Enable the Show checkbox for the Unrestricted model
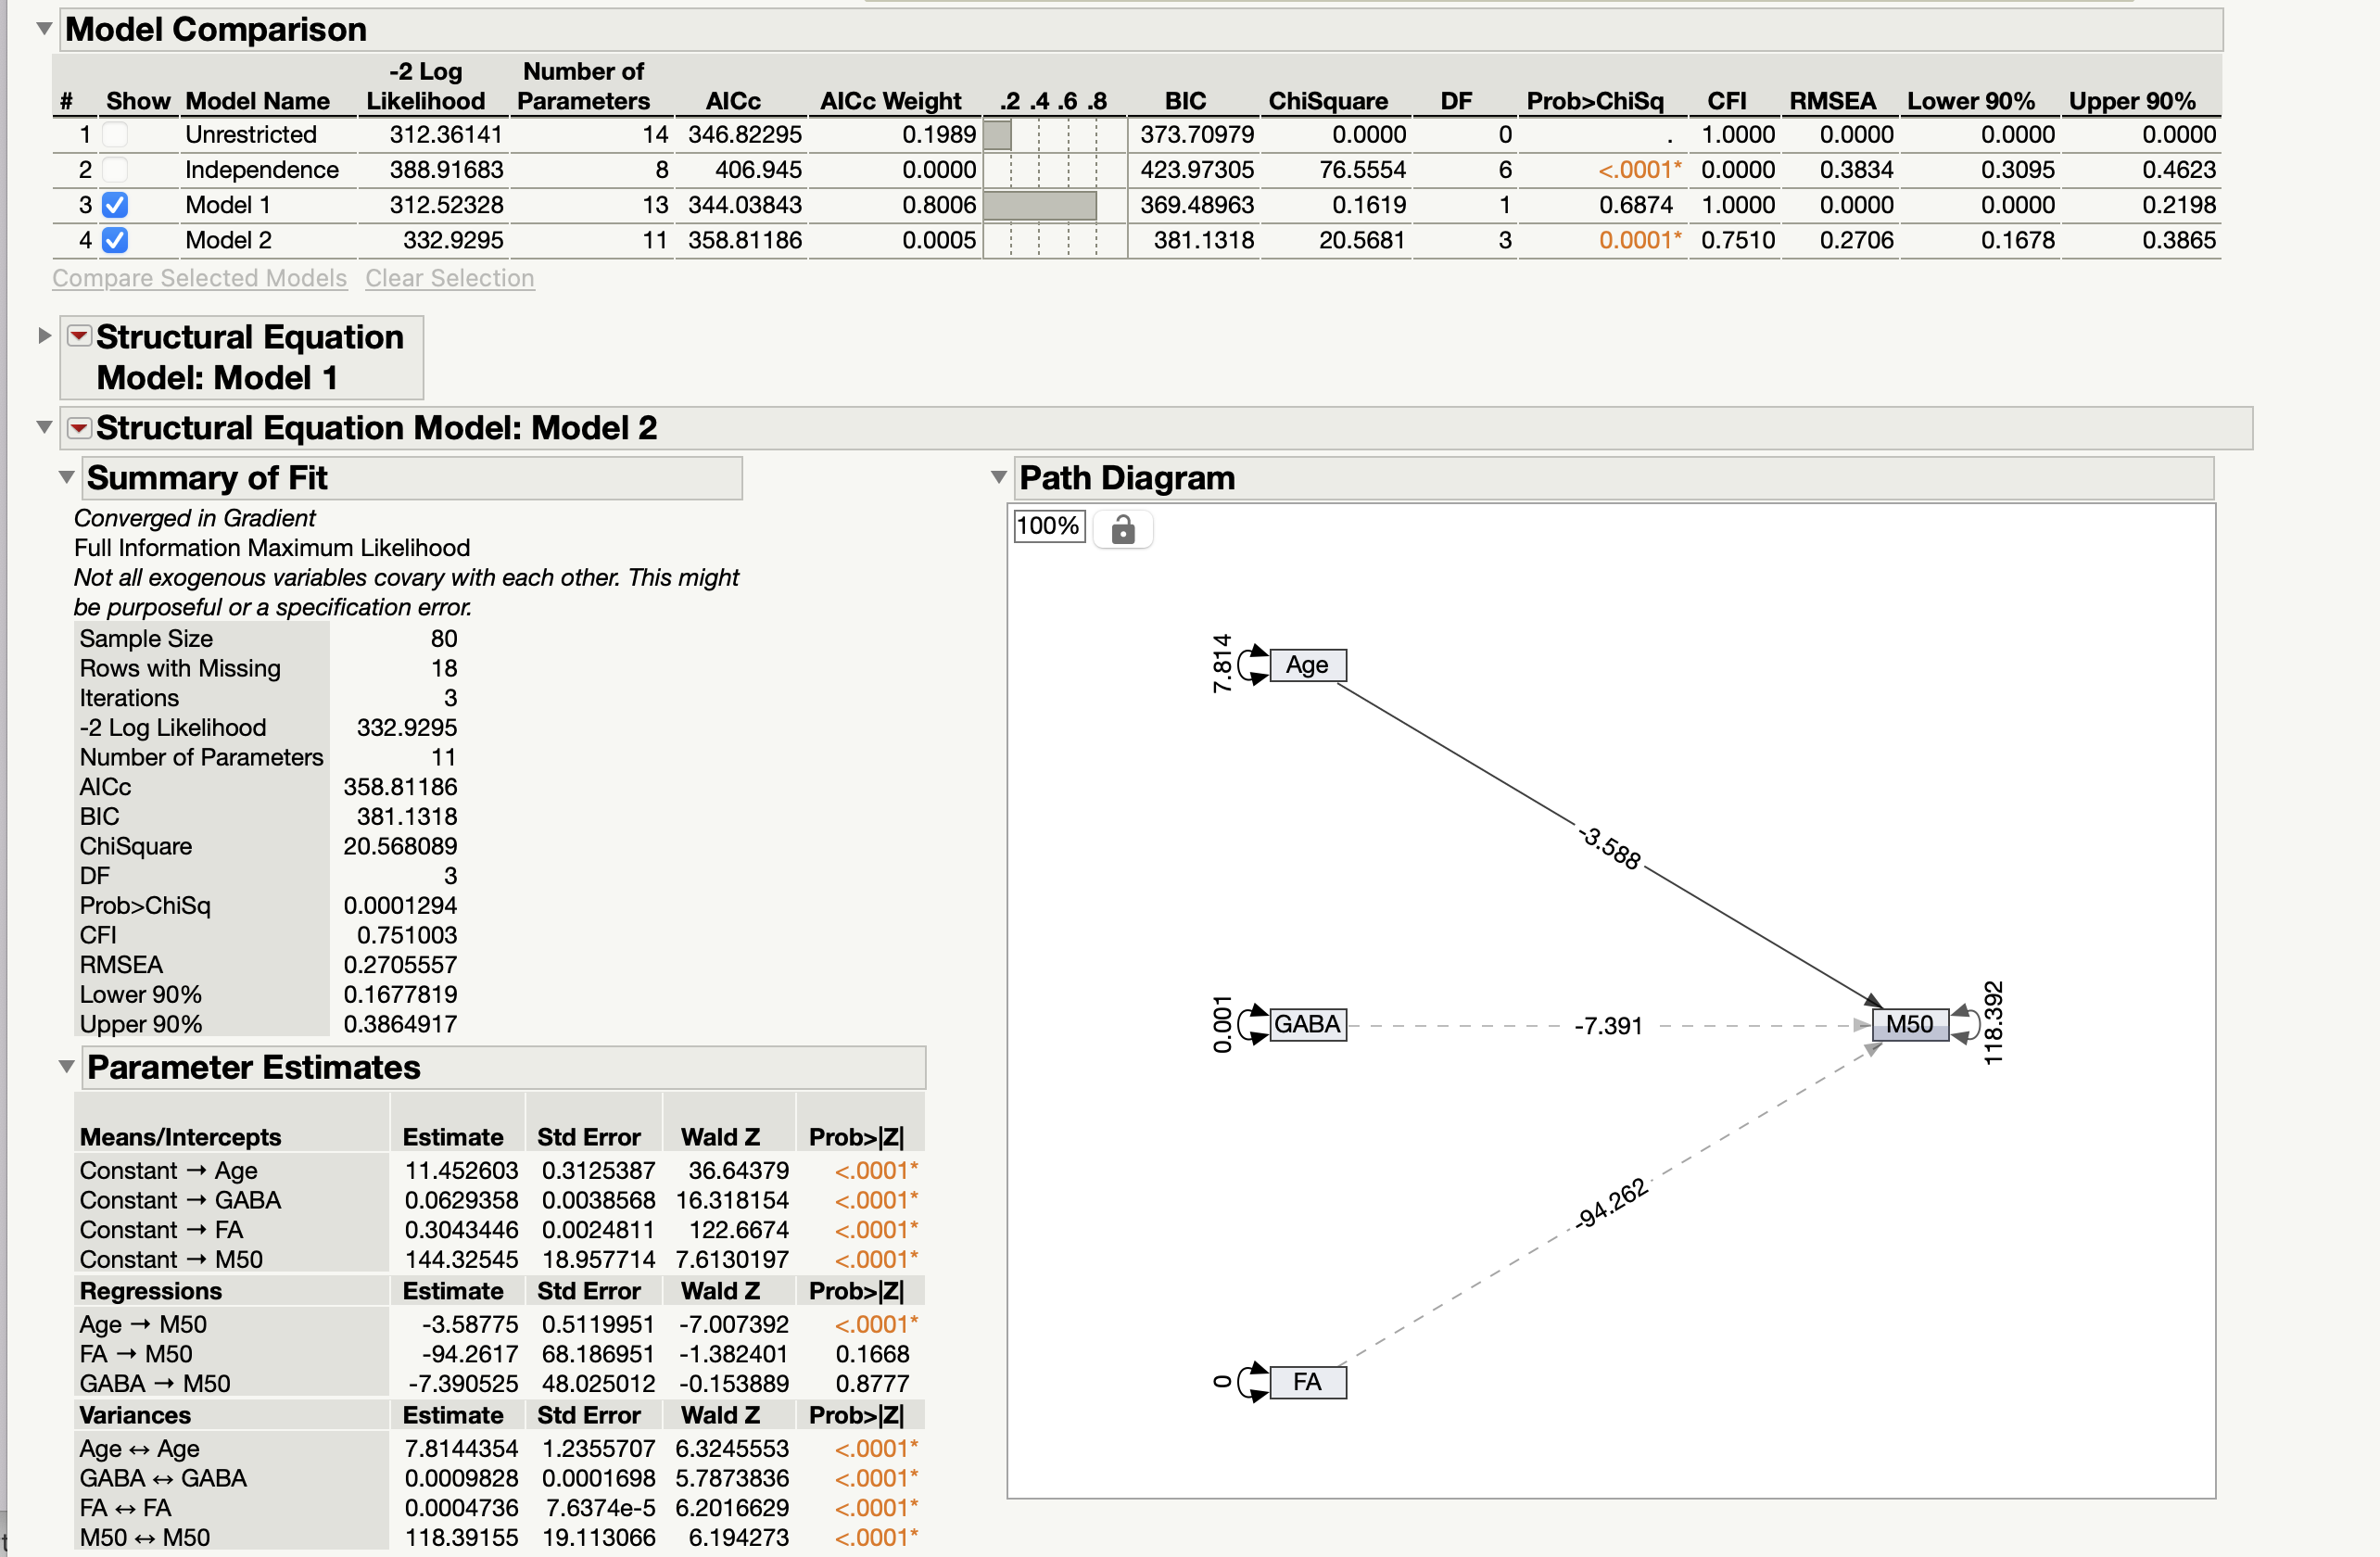Viewport: 2380px width, 1557px height. 116,134
